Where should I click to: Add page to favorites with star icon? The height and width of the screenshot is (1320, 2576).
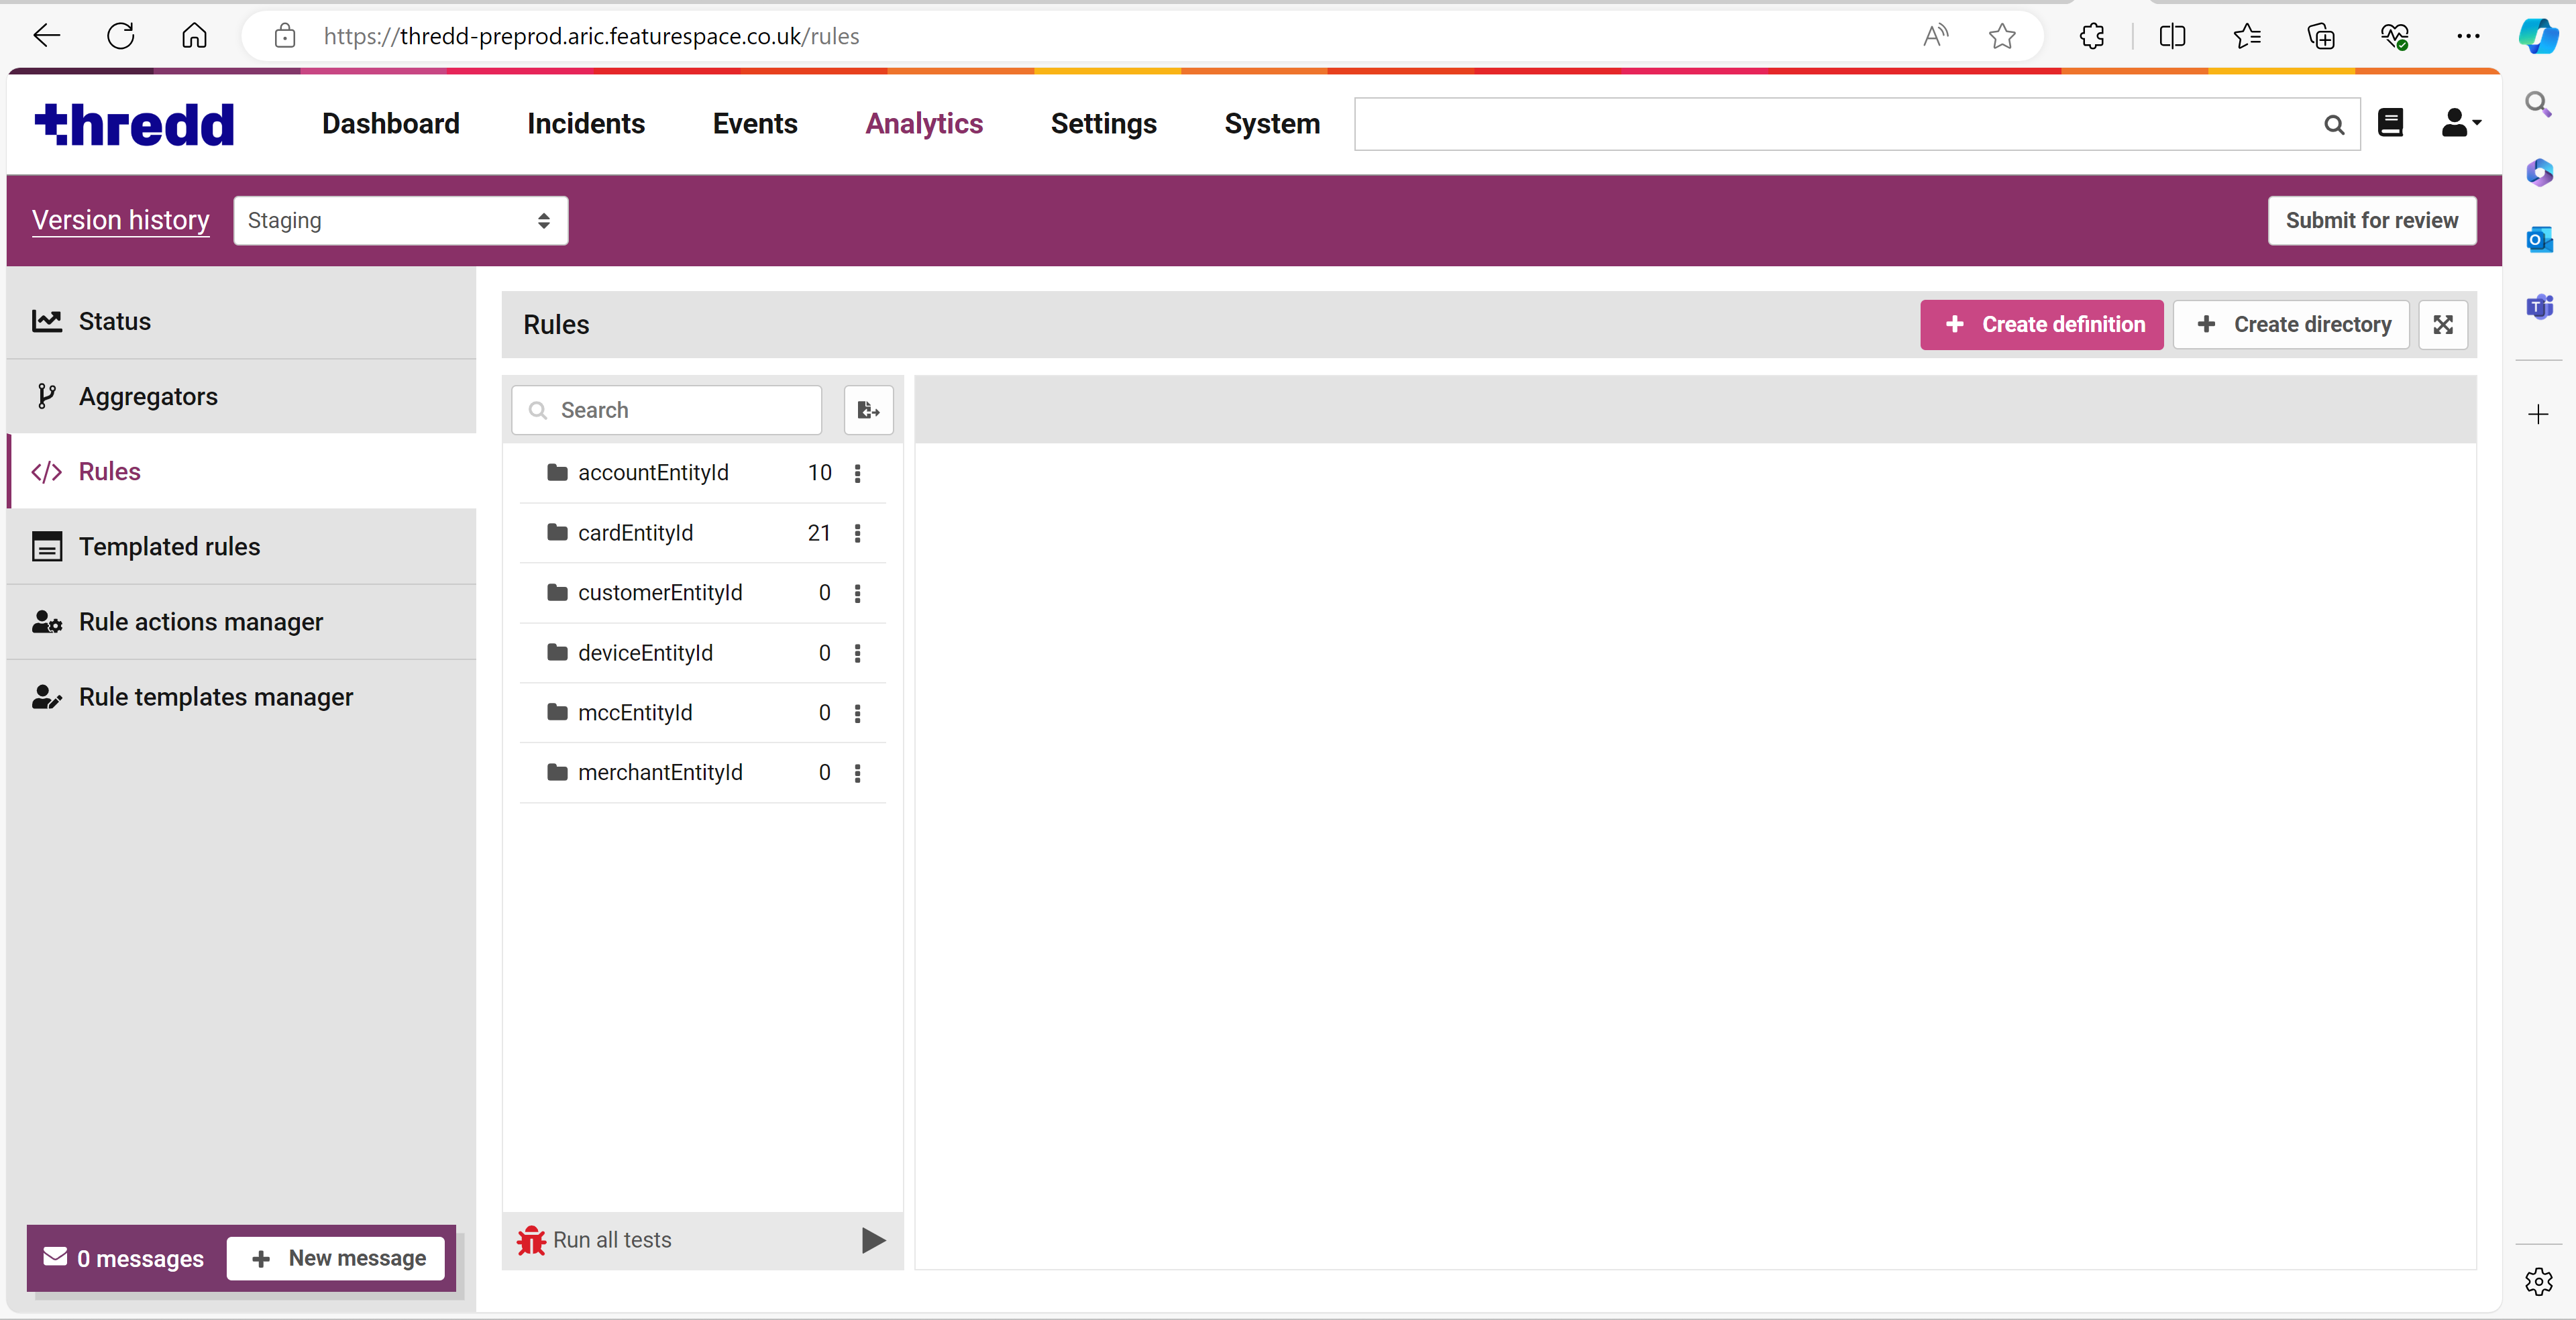(2002, 36)
